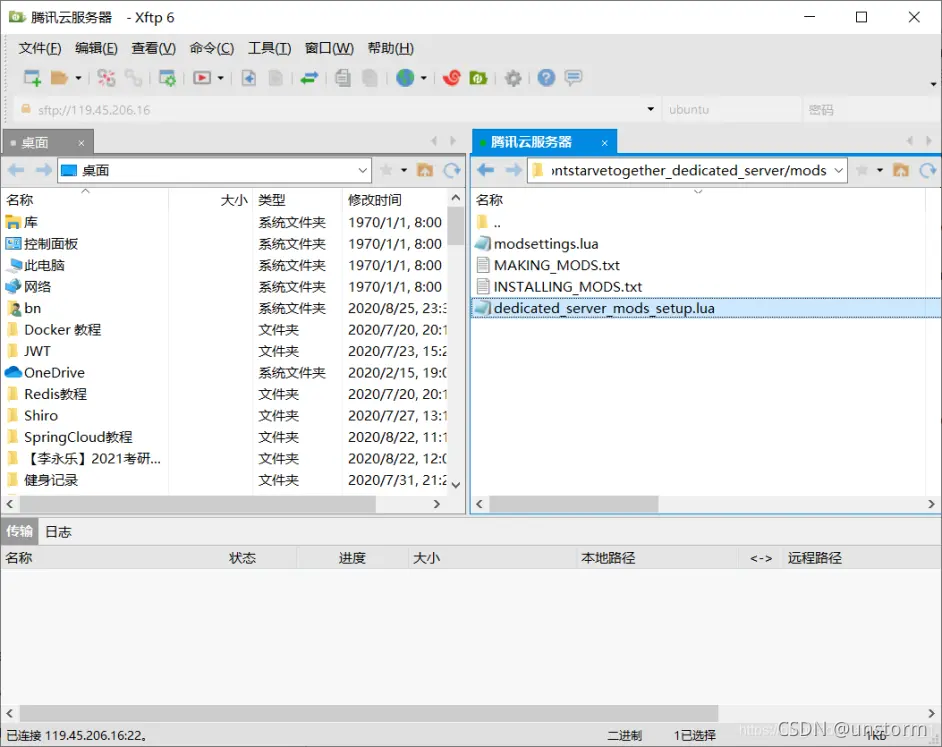
Task: Open Options via gear icon
Action: point(513,78)
